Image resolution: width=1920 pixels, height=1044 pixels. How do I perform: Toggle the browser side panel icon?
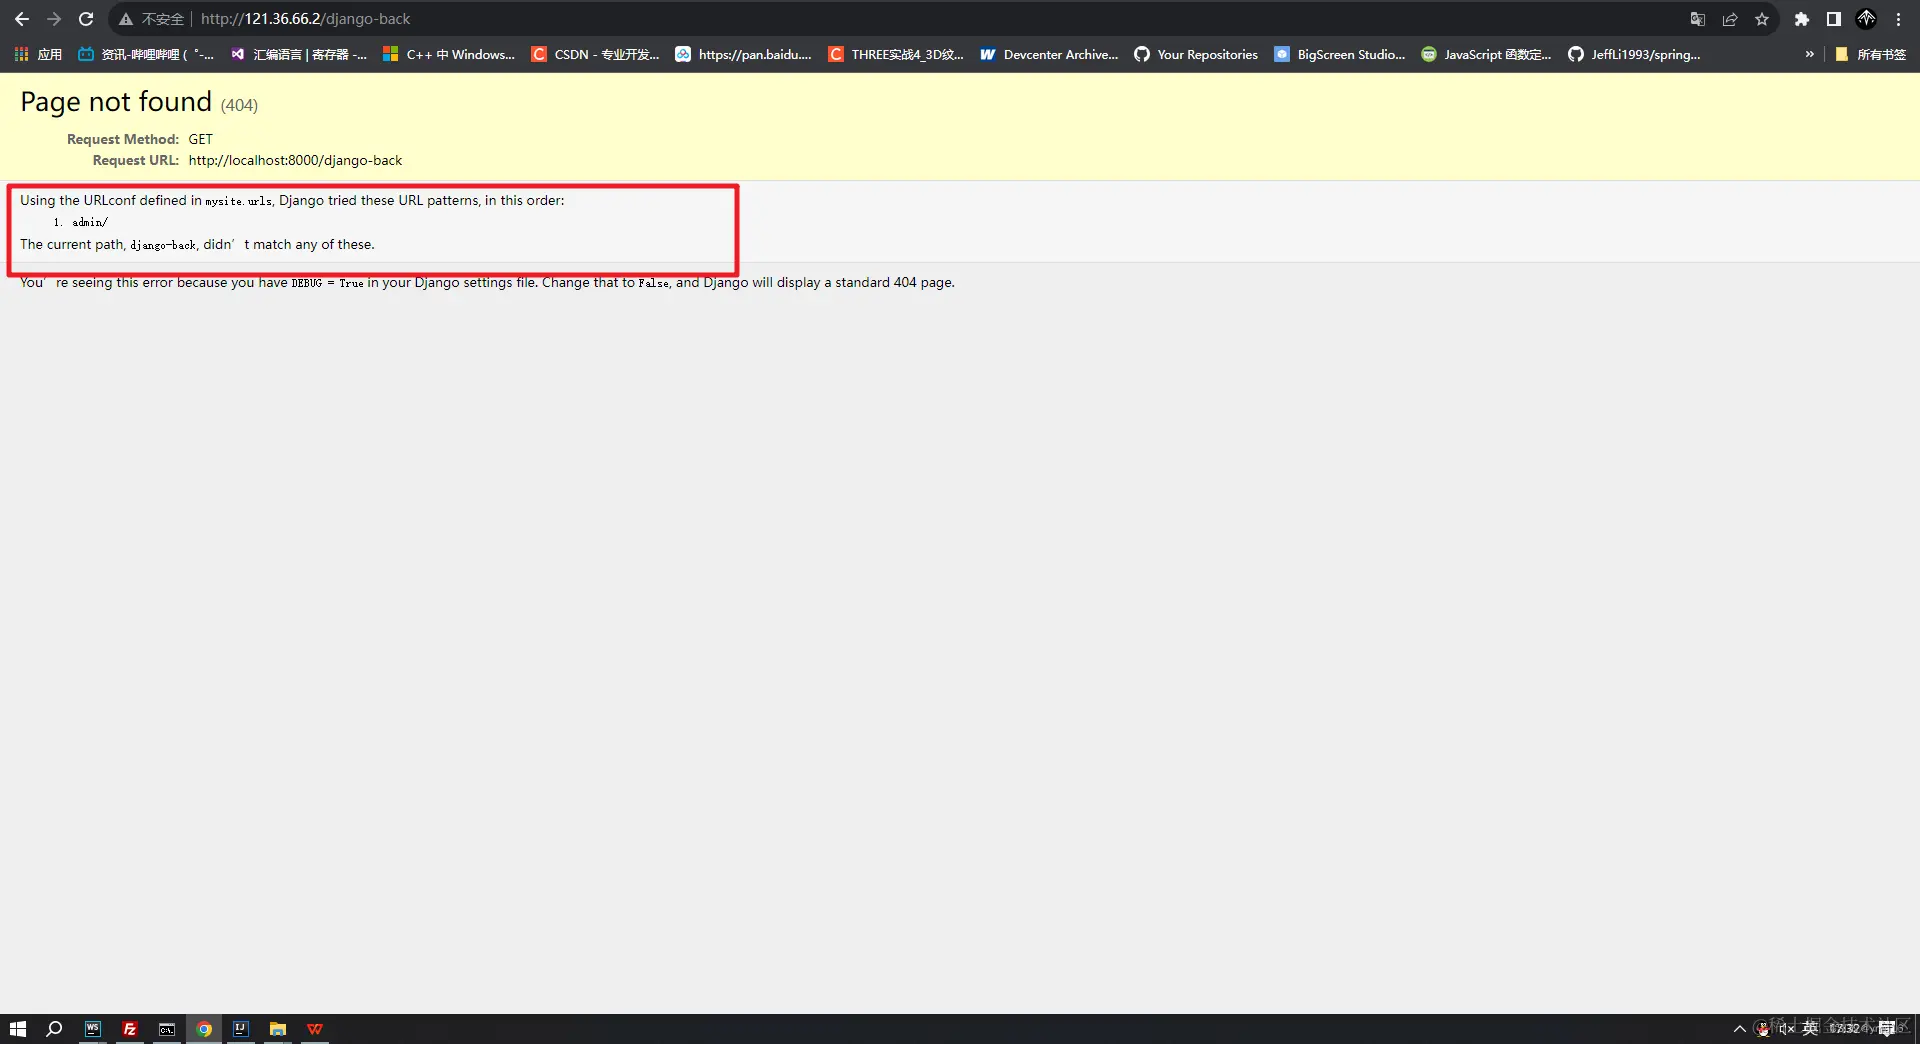click(1834, 19)
